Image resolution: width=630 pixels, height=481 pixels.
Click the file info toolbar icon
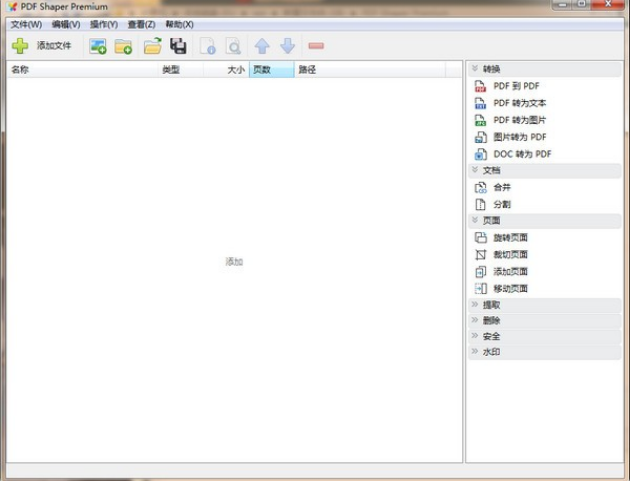pyautogui.click(x=208, y=46)
